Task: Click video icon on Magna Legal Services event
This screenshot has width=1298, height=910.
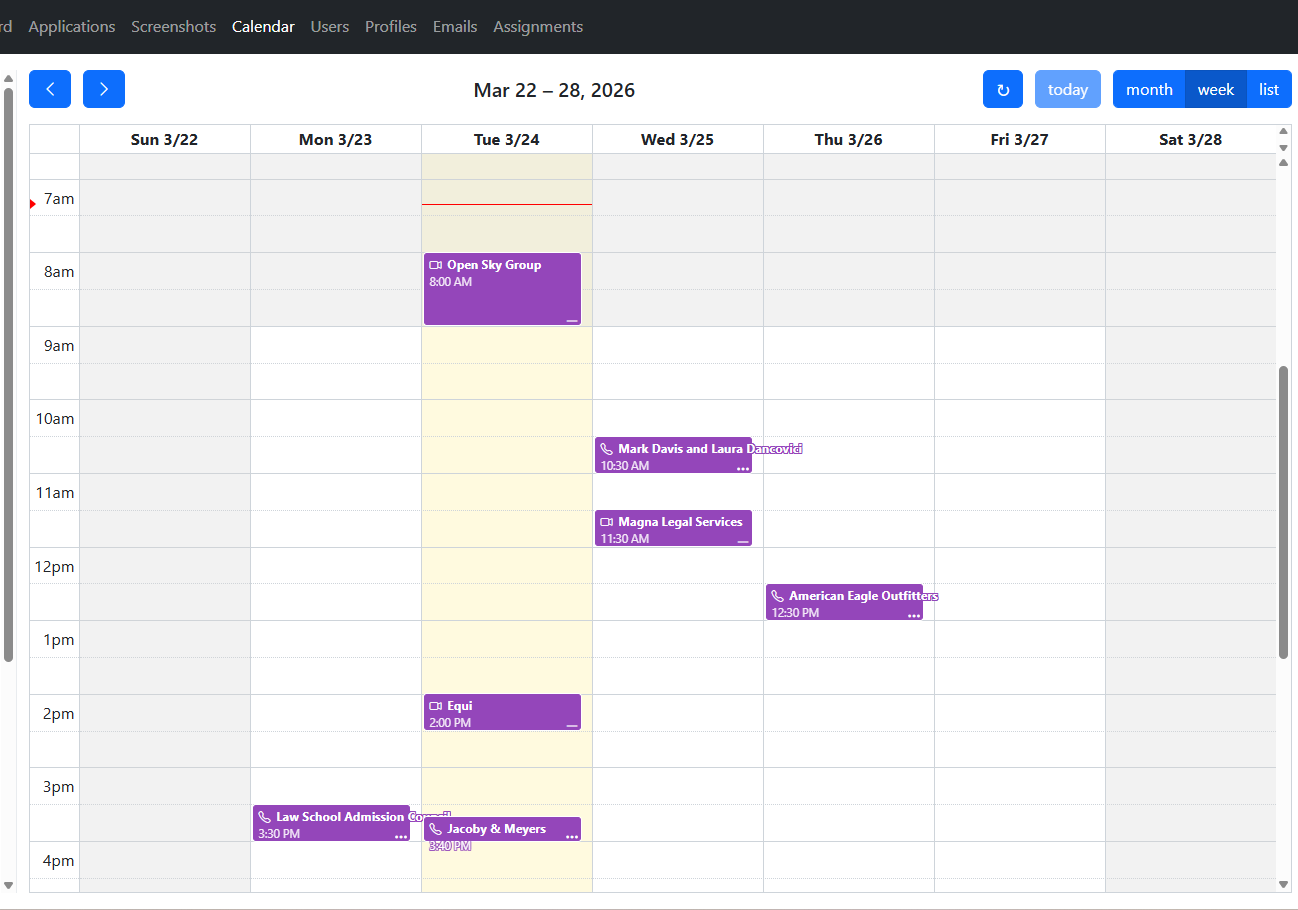Action: click(x=606, y=522)
